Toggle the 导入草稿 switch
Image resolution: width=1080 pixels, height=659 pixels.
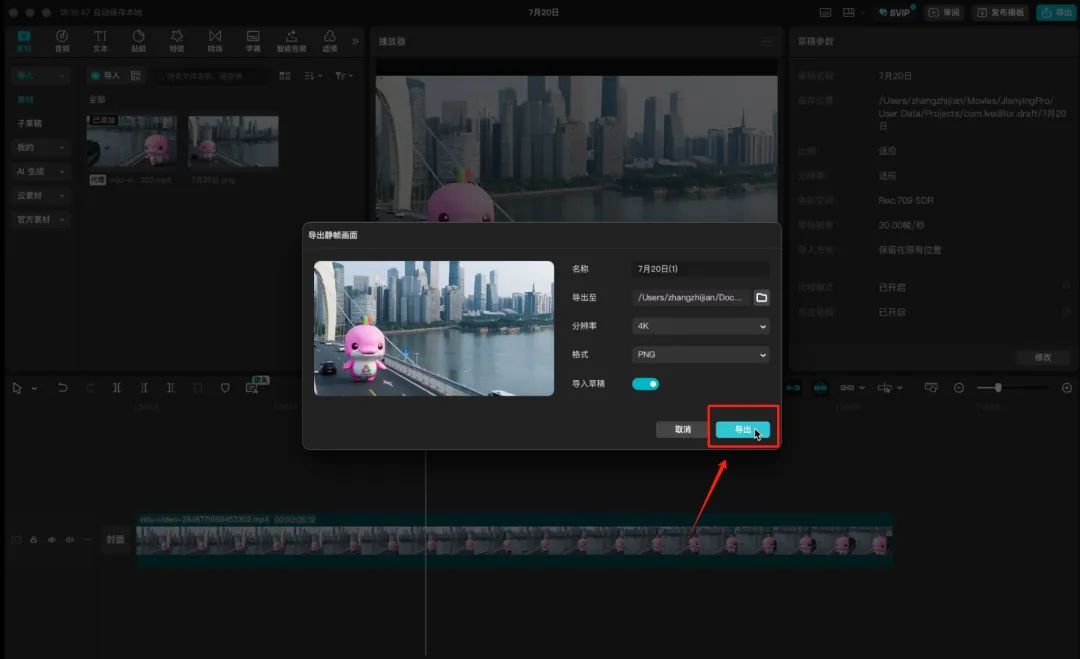pos(646,384)
